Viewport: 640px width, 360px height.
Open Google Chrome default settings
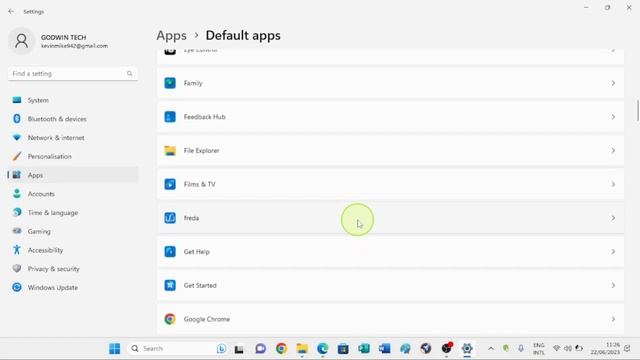[390, 319]
